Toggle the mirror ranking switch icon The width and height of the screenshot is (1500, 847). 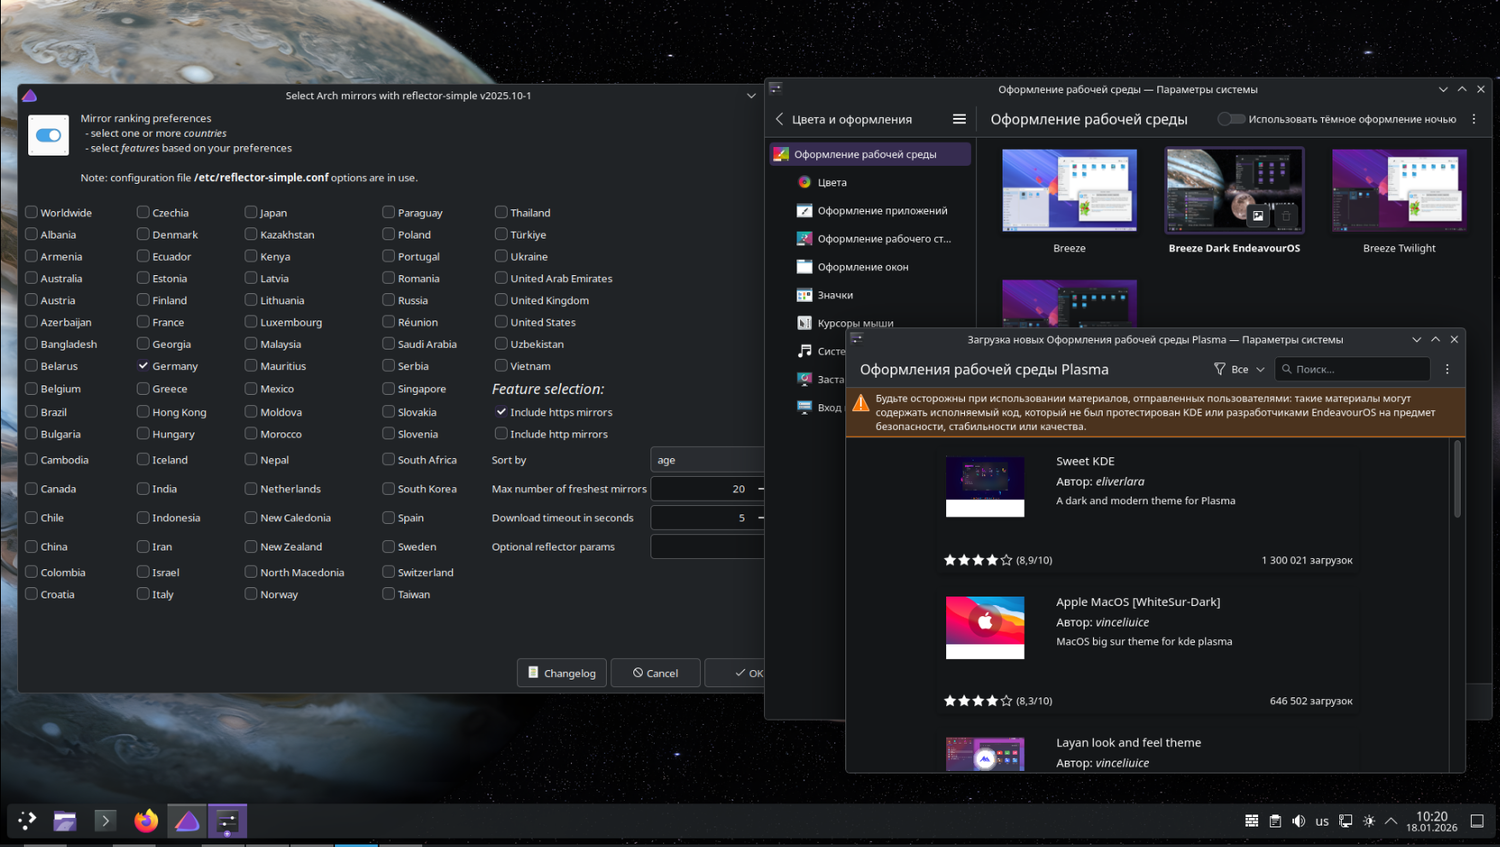(48, 135)
